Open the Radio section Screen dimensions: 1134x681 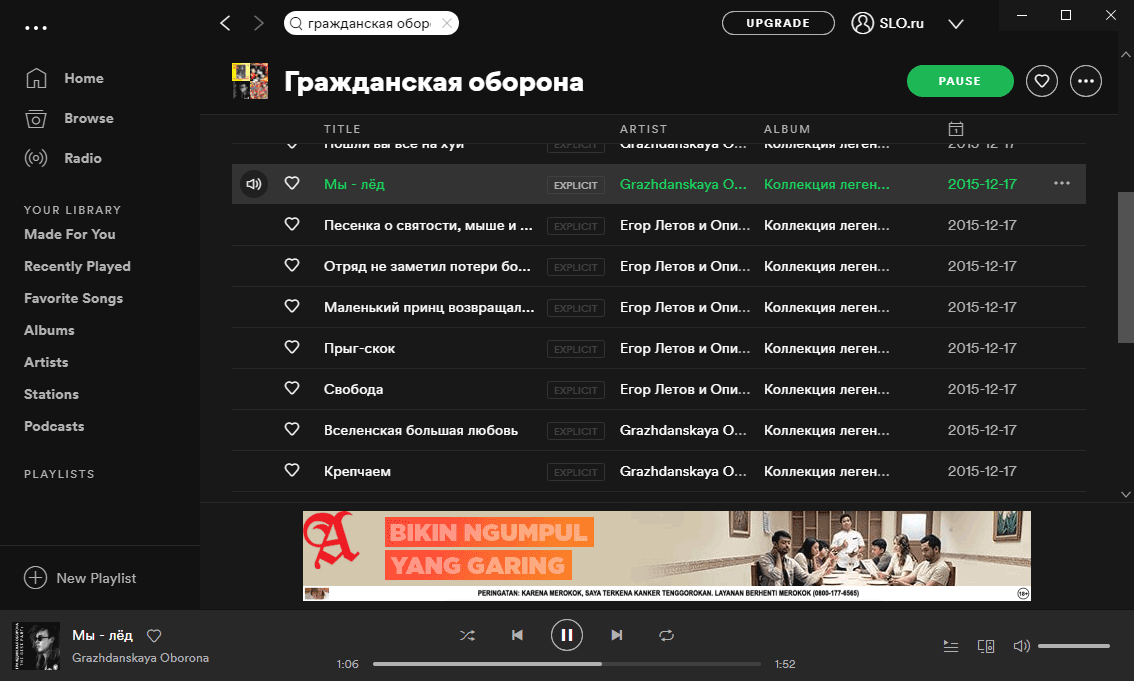(63, 158)
